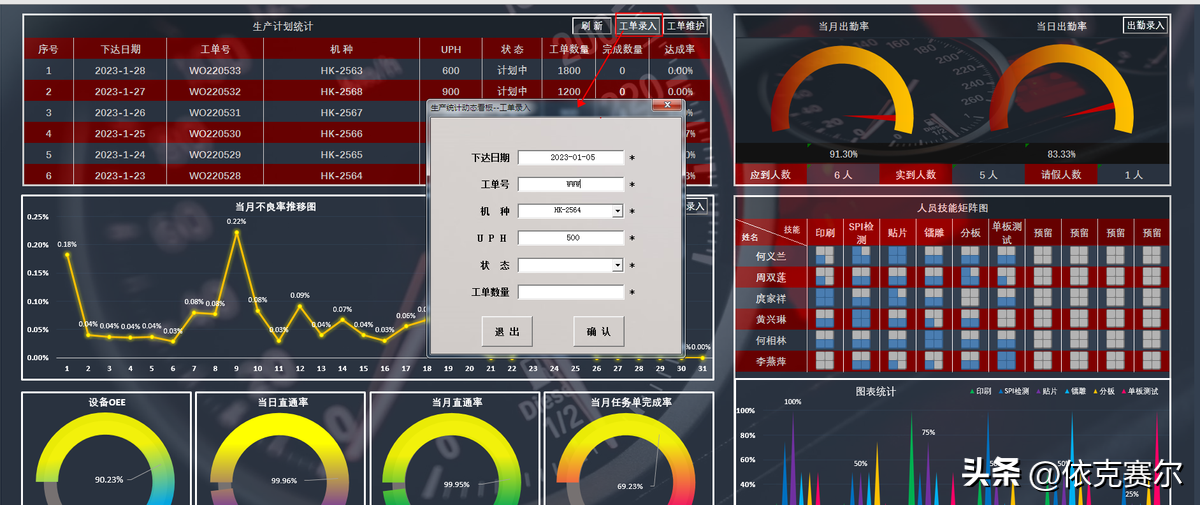The image size is (1200, 505).
Task: Click 周双莲's 分板 skill level icon
Action: tap(970, 277)
